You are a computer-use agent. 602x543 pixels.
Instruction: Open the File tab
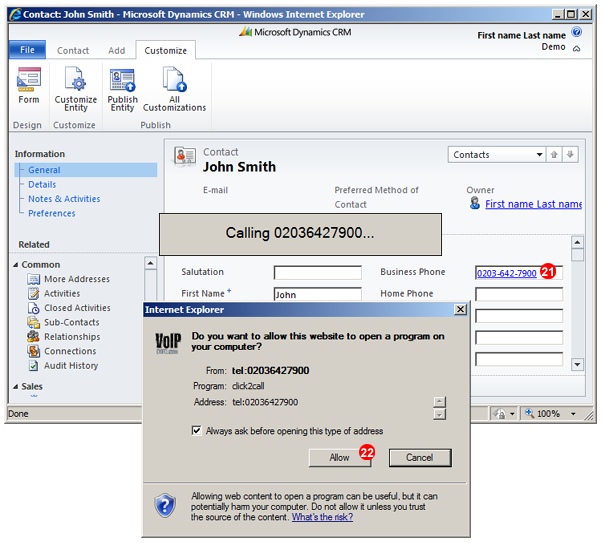click(x=27, y=50)
